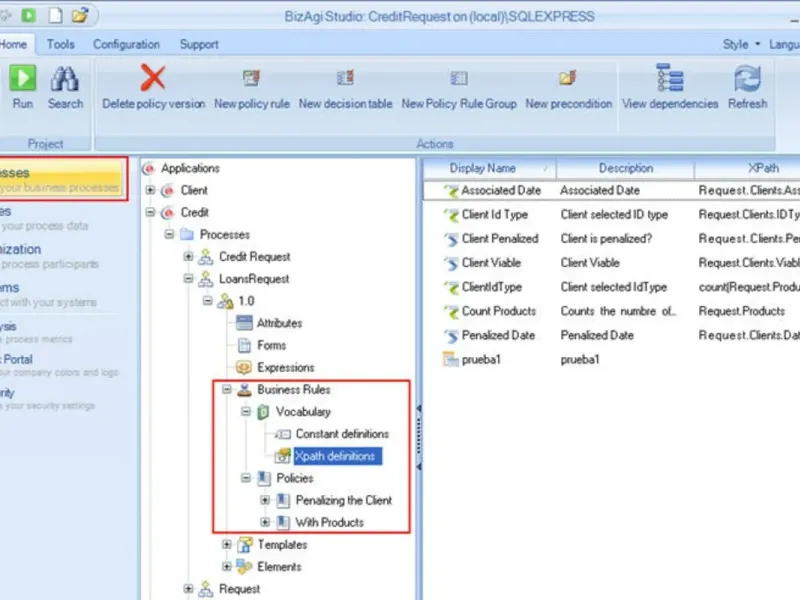
Task: Select the Penalized Date row
Action: pos(611,335)
